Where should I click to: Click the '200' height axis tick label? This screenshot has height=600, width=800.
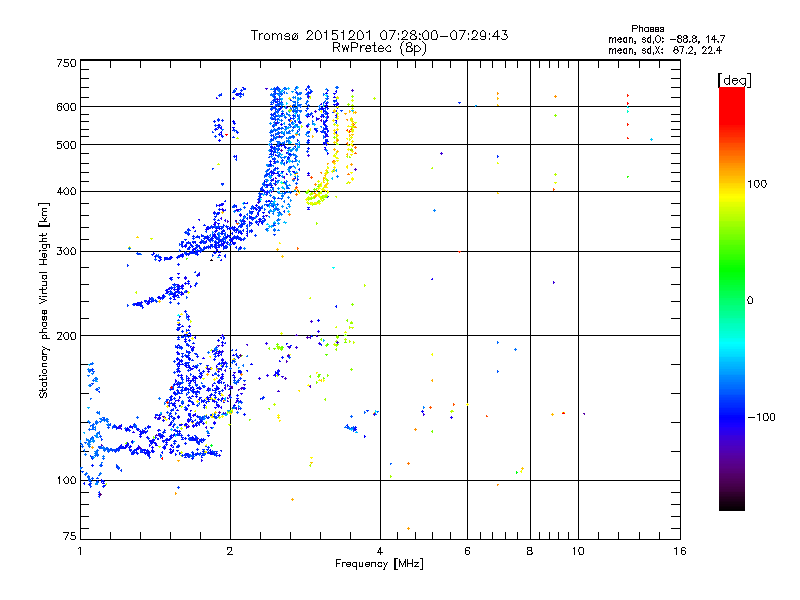(x=66, y=336)
